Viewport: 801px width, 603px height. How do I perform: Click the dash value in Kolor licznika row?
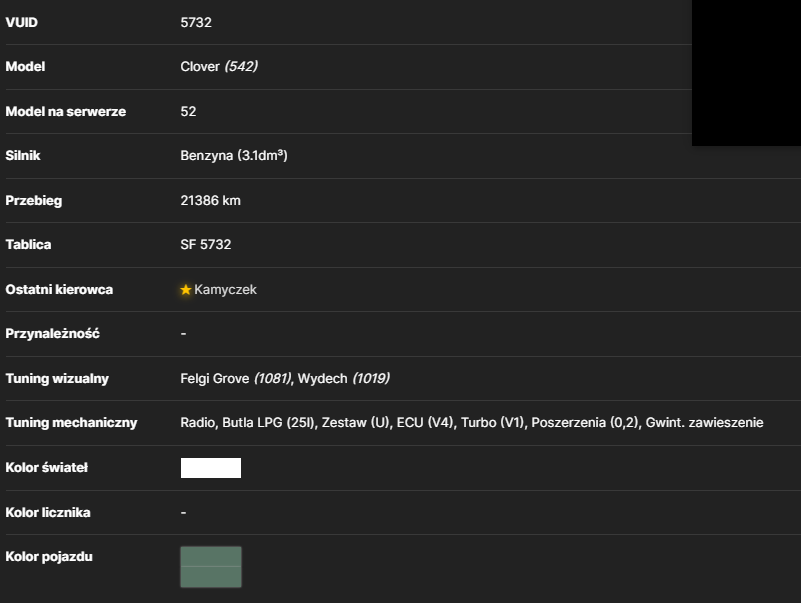[183, 513]
